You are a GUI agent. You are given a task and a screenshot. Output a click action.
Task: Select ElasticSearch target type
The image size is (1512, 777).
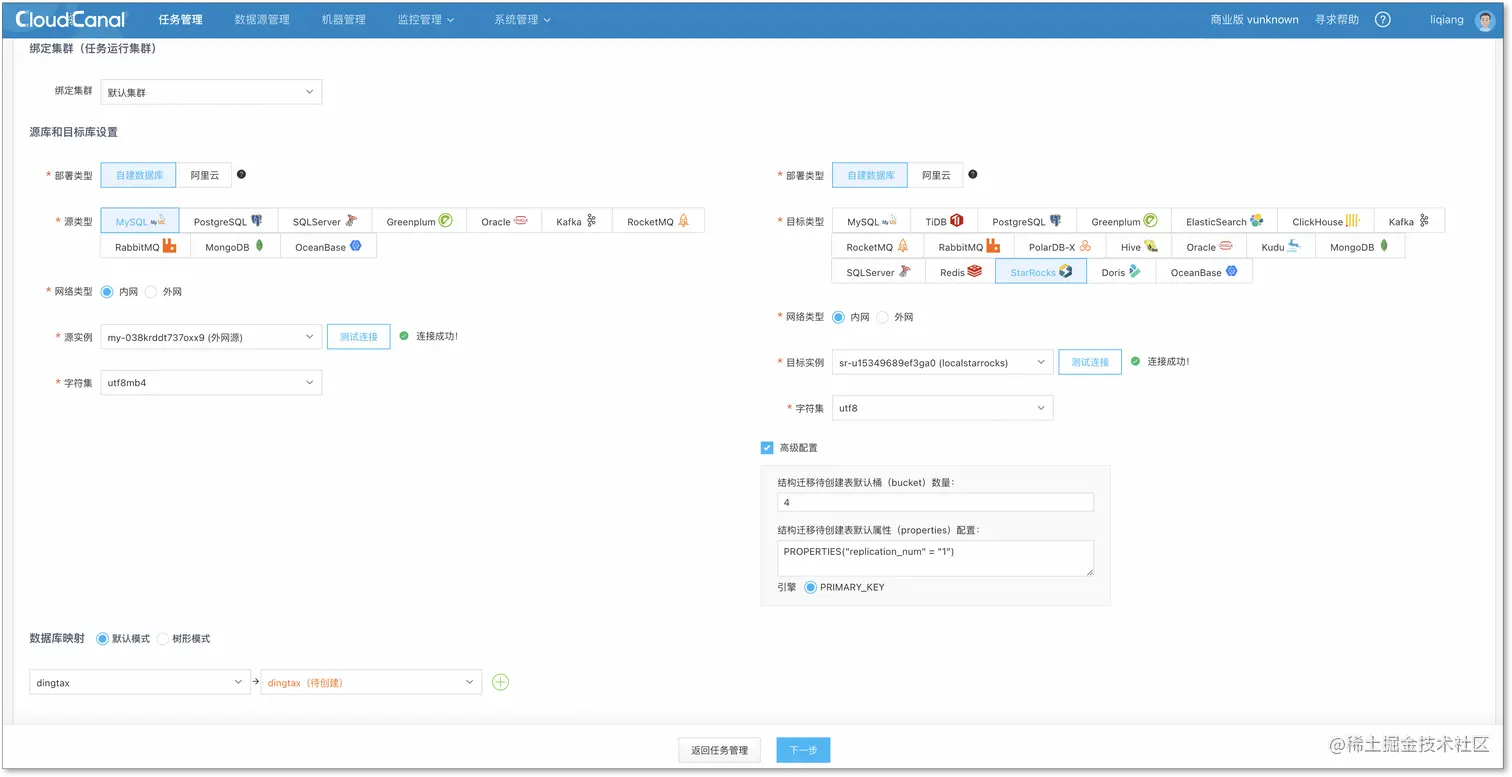coord(1224,221)
